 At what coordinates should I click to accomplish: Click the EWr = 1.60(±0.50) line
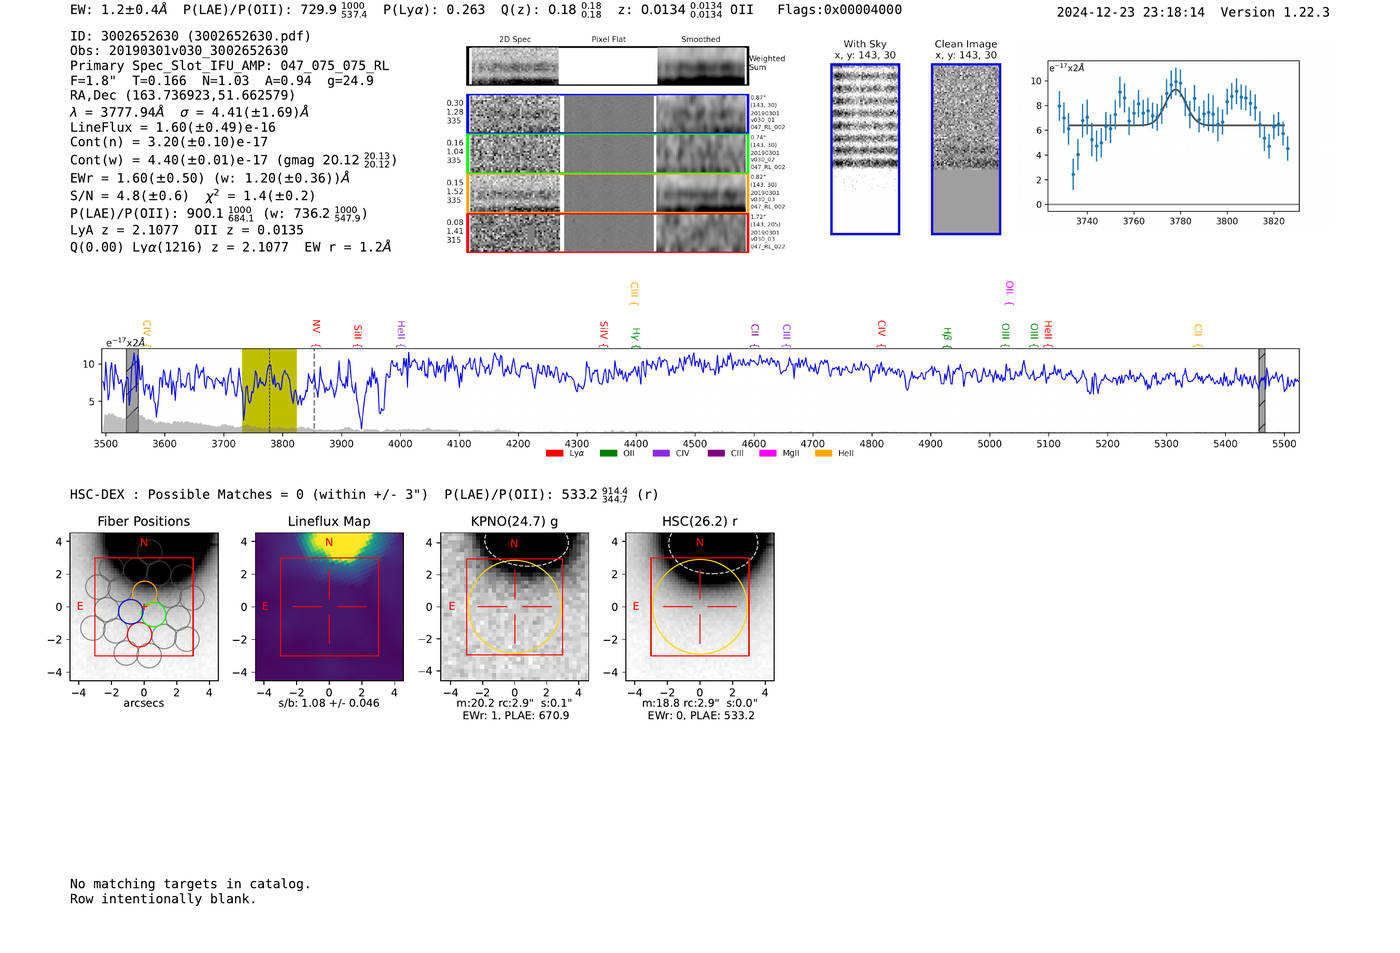click(x=210, y=178)
